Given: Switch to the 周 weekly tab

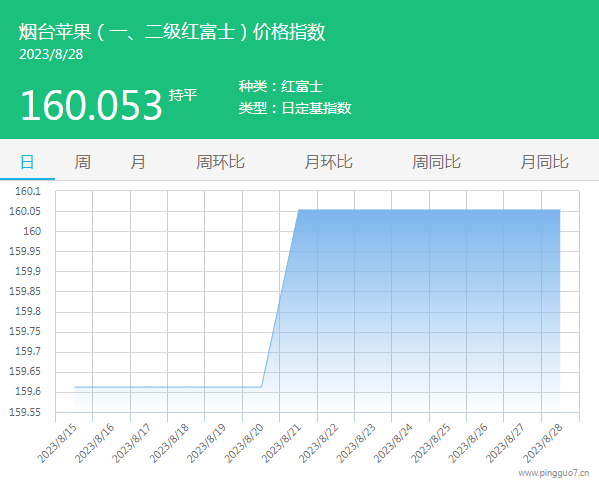Looking at the screenshot, I should click(x=83, y=162).
